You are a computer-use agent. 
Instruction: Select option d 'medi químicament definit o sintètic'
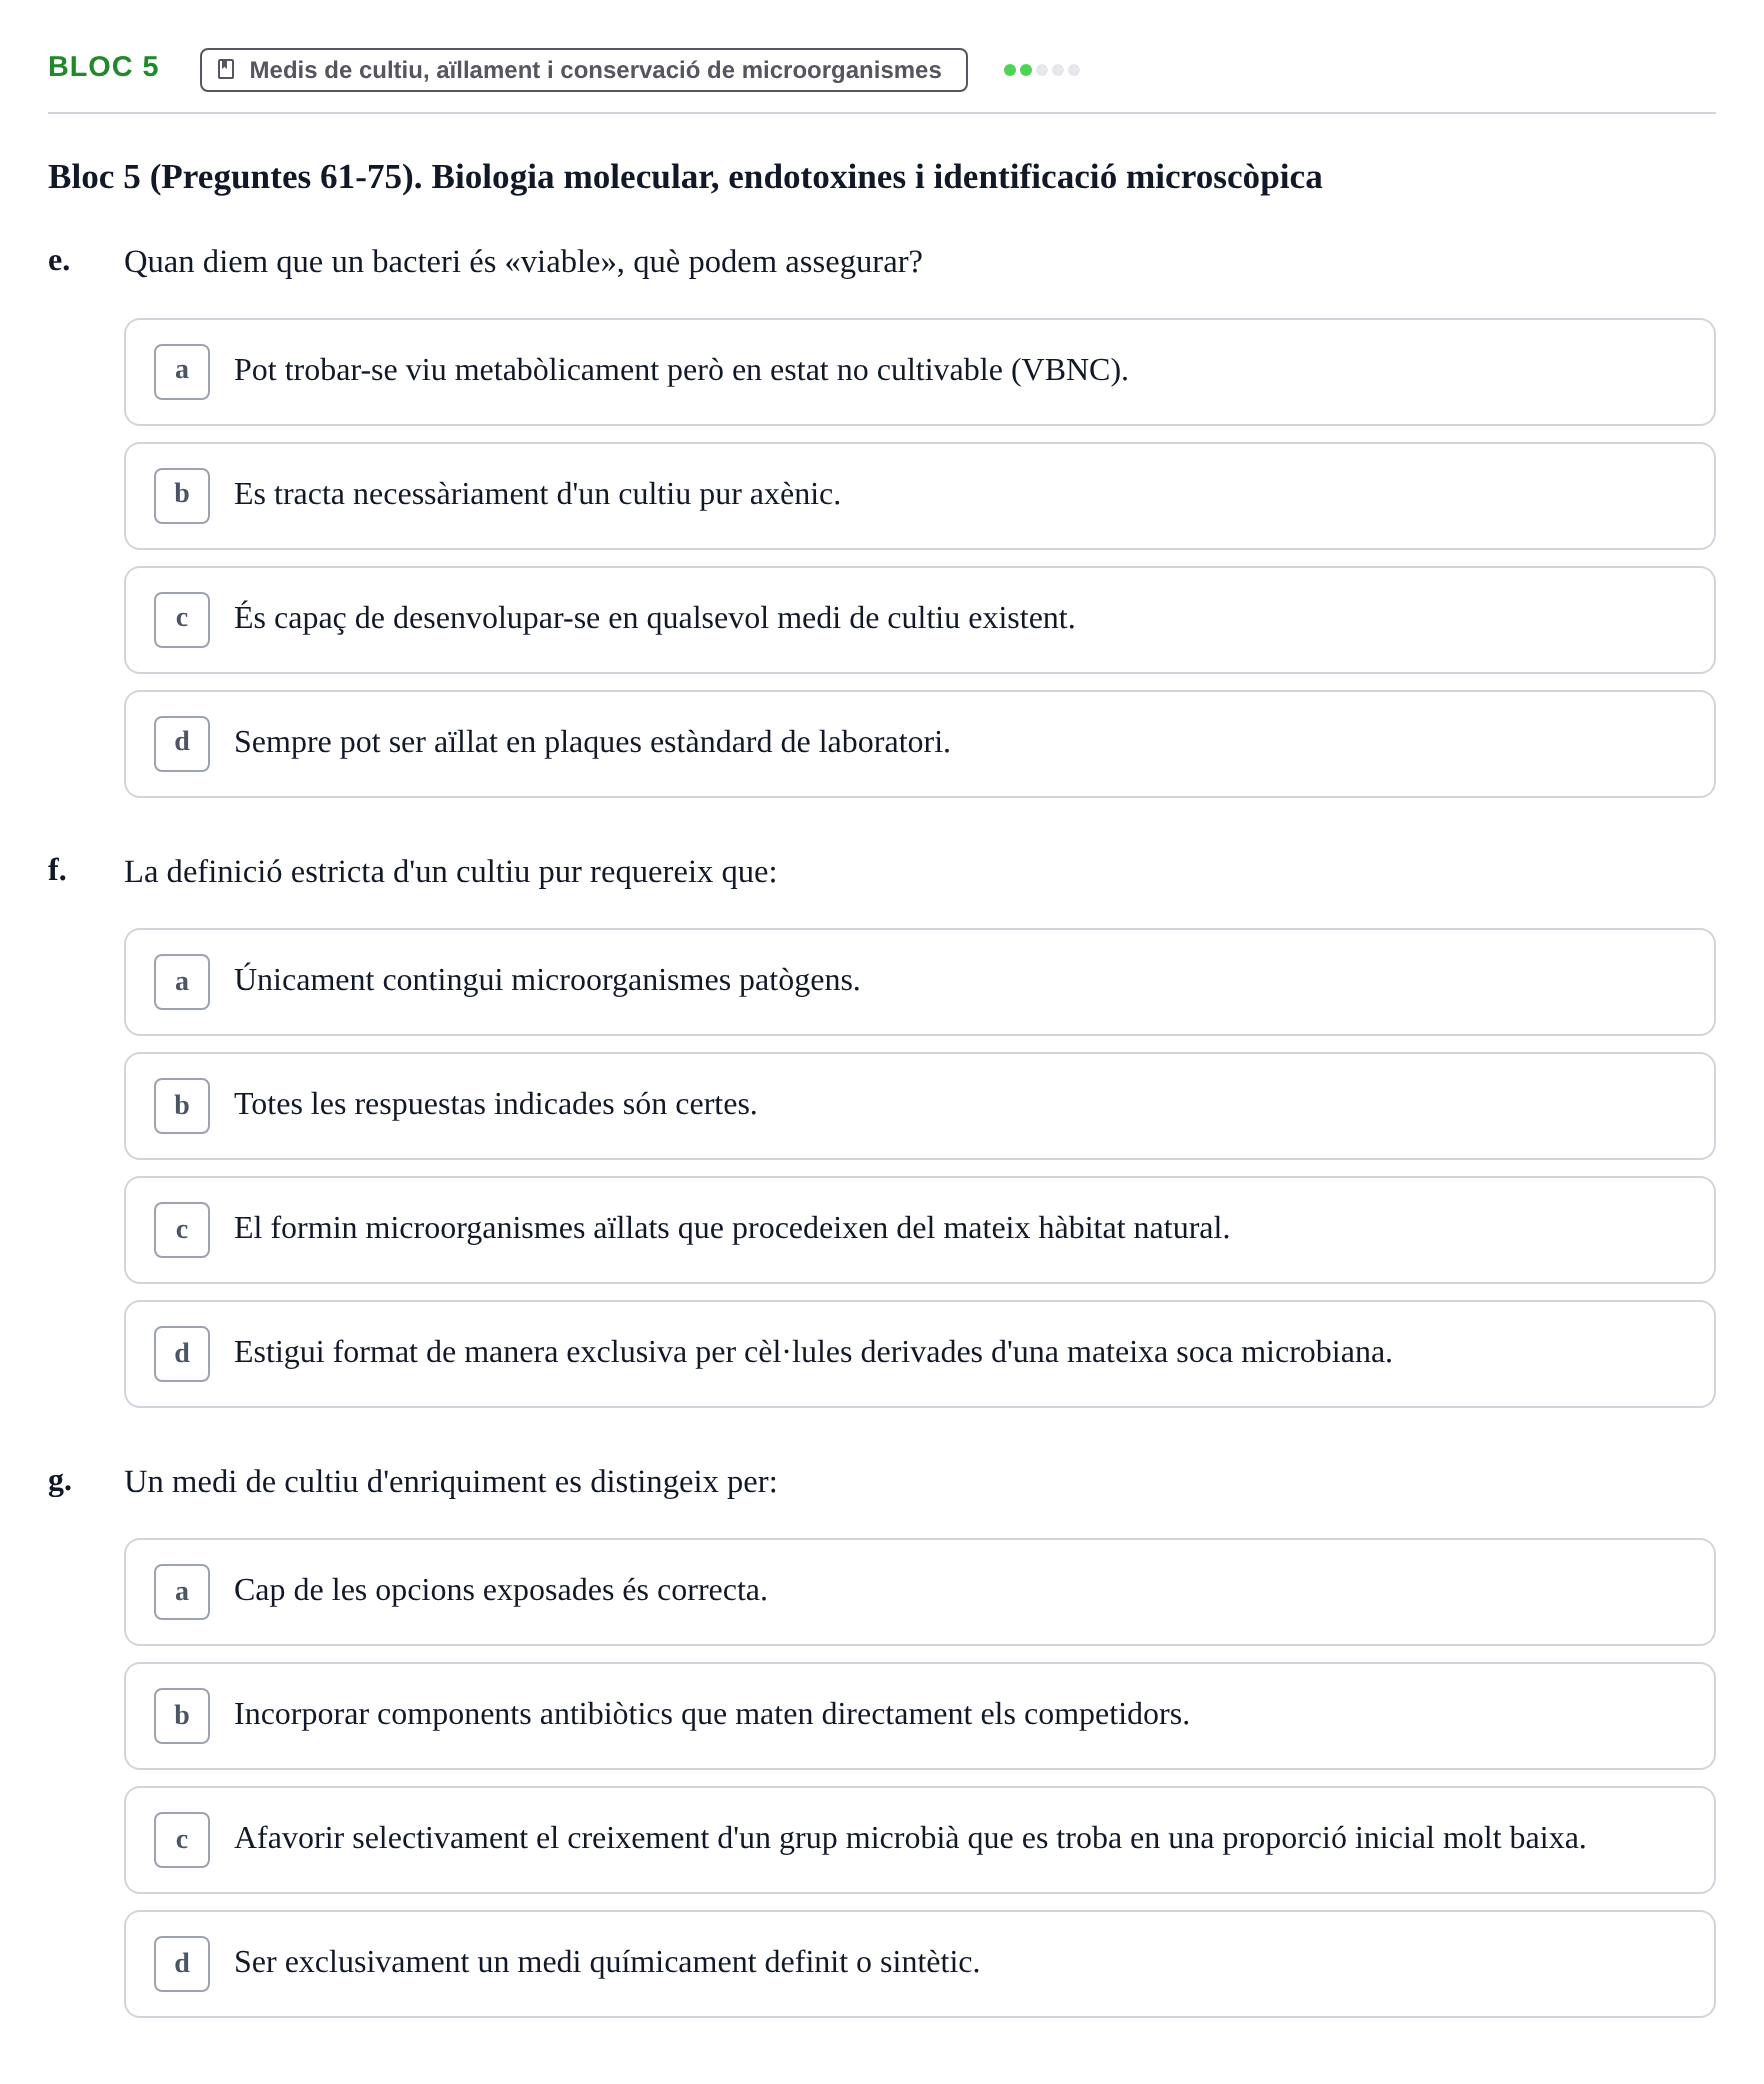point(919,1964)
